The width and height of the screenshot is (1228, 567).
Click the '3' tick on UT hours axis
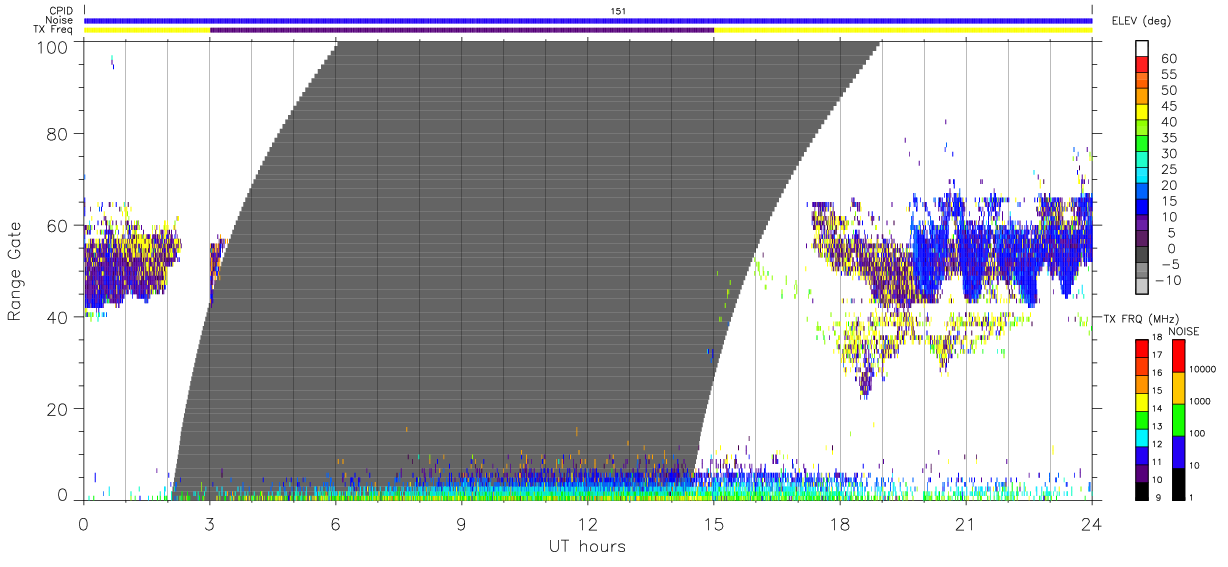click(210, 523)
